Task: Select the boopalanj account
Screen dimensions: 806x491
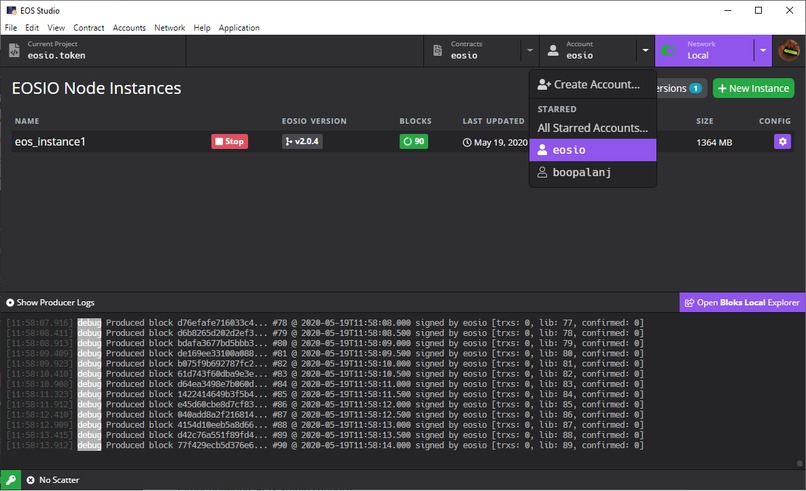Action: coord(593,172)
